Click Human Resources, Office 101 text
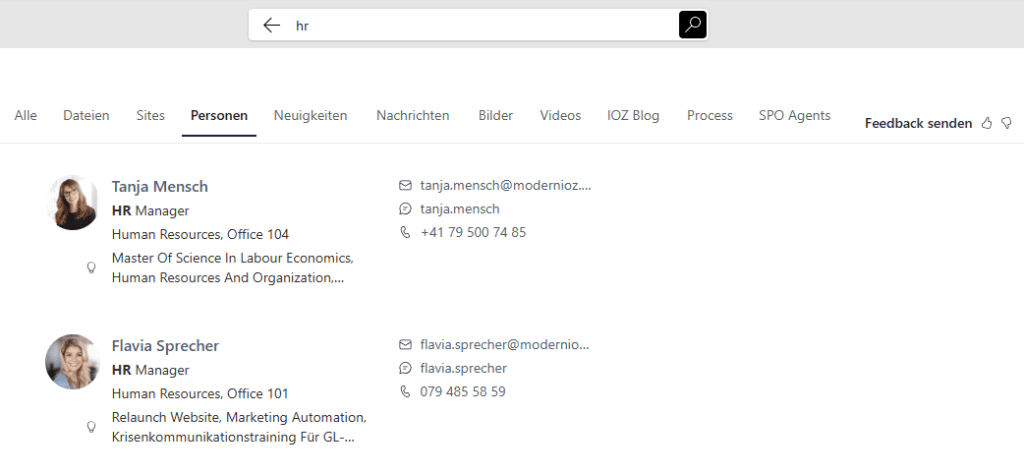Screen dimensions: 1024x475 (200, 393)
